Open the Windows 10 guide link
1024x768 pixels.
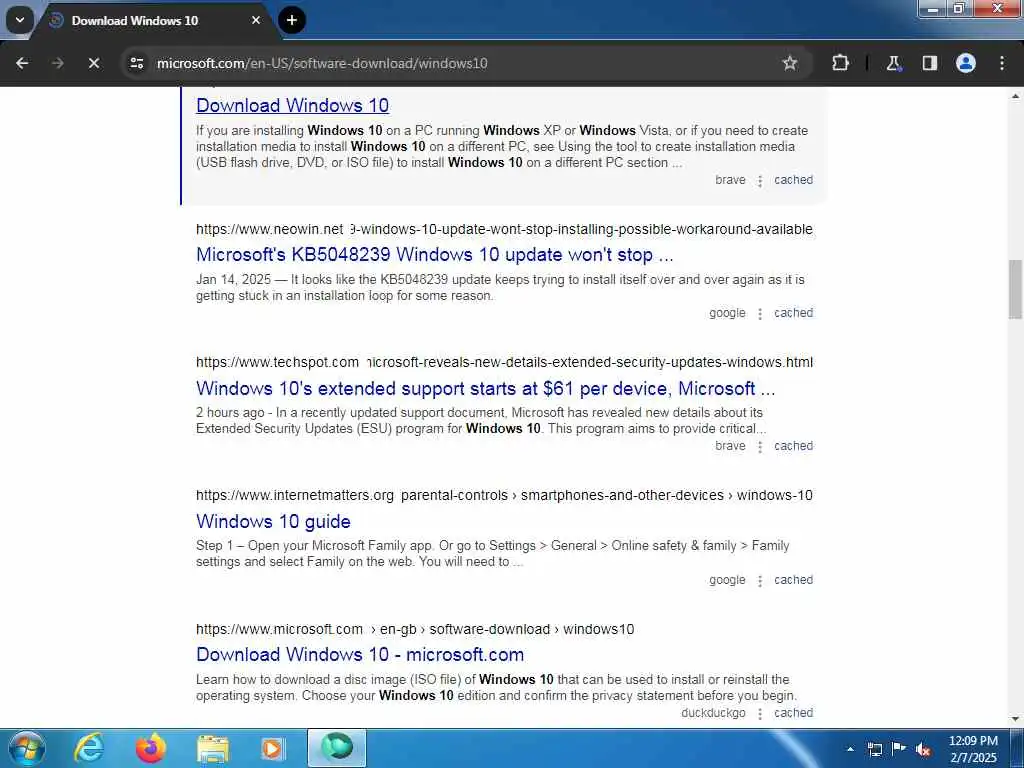point(273,521)
